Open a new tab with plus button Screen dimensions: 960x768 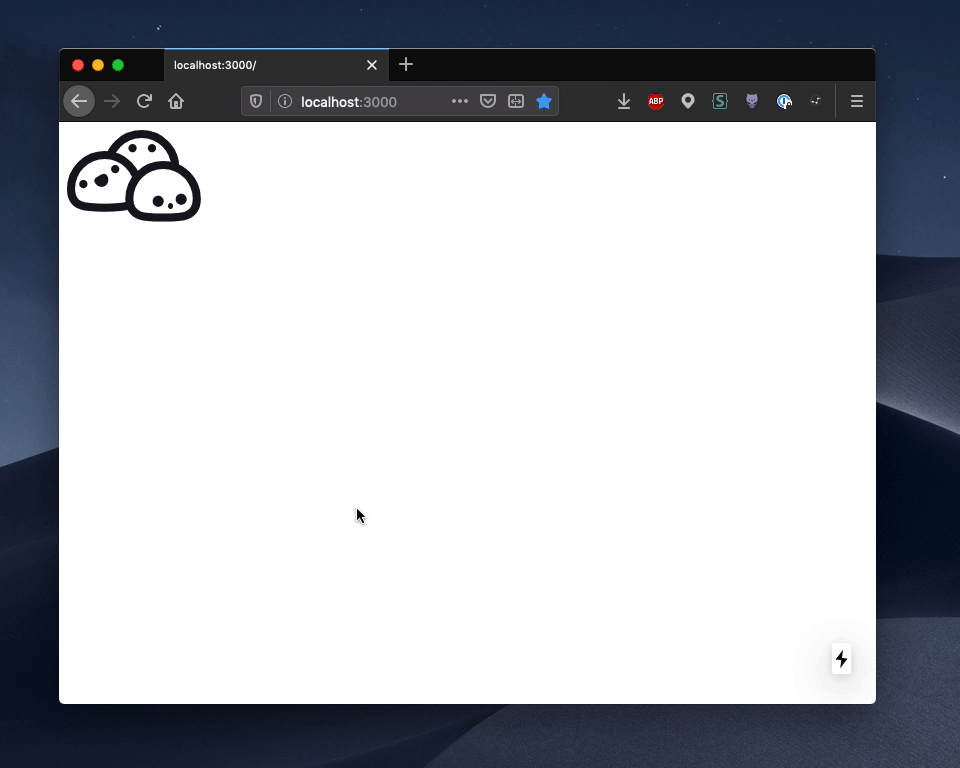pos(406,64)
